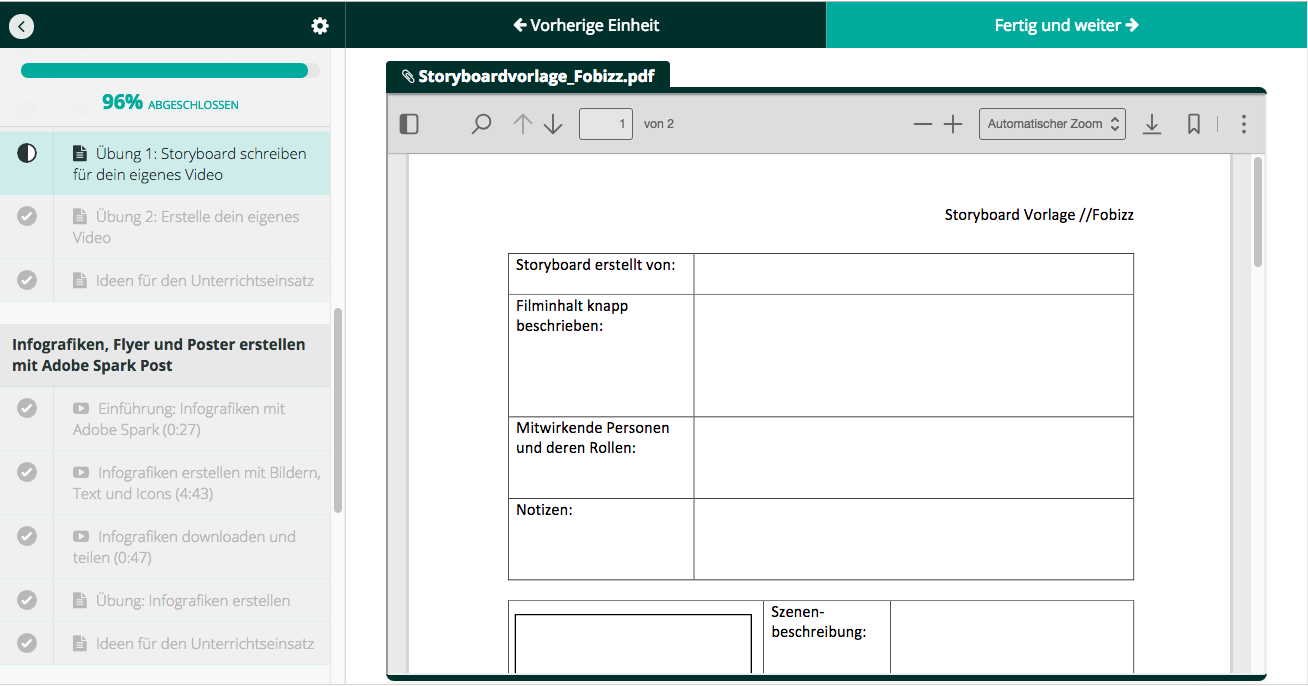1308x686 pixels.
Task: Go back with Vorherige Einheit
Action: point(585,24)
